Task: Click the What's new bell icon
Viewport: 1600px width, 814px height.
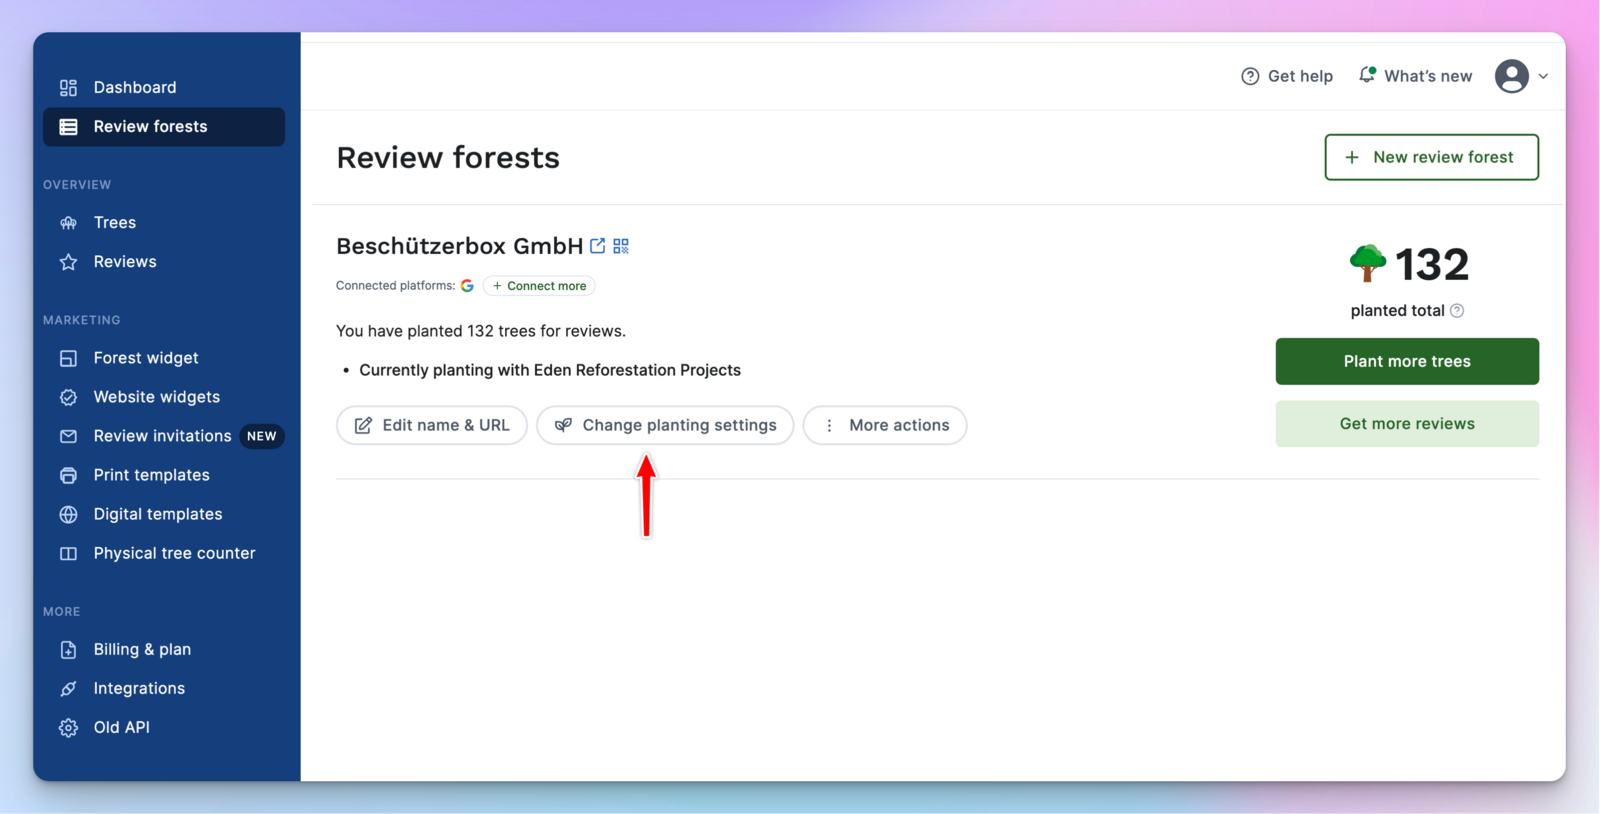Action: point(1367,75)
